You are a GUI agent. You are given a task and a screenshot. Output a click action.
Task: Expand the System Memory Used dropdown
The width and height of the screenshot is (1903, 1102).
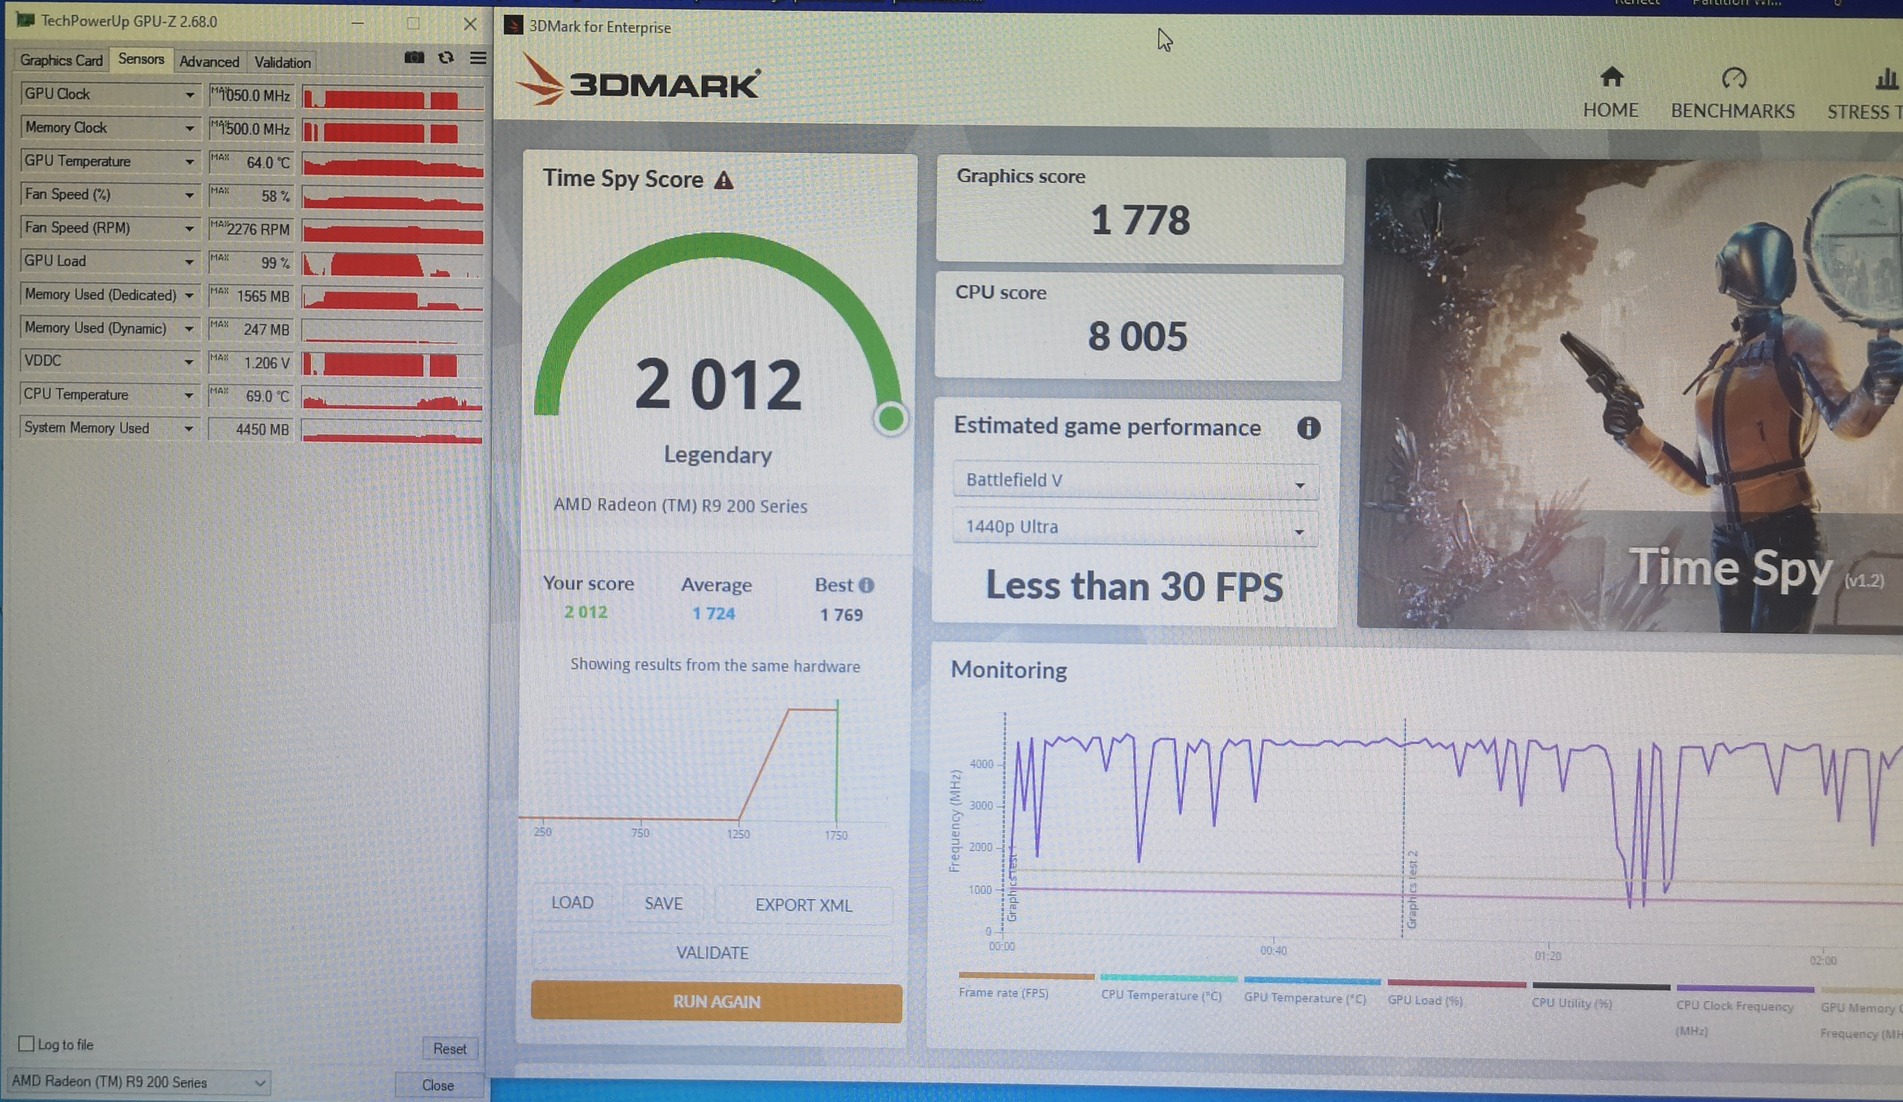(x=189, y=428)
